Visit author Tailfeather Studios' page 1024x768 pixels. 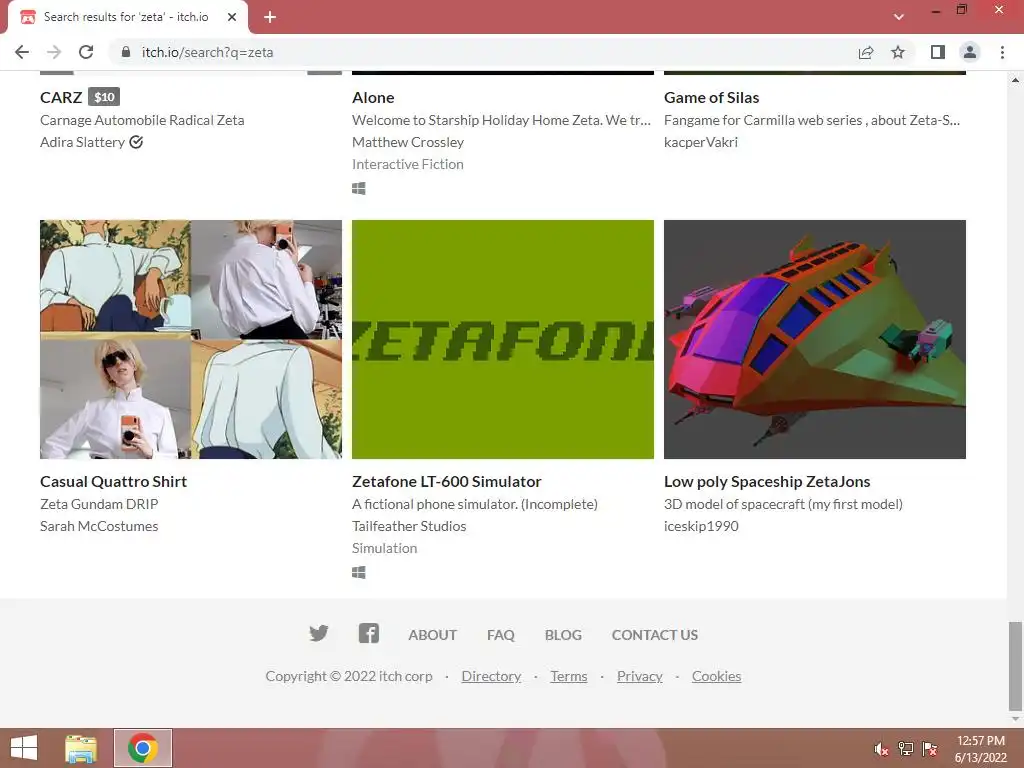coord(409,526)
